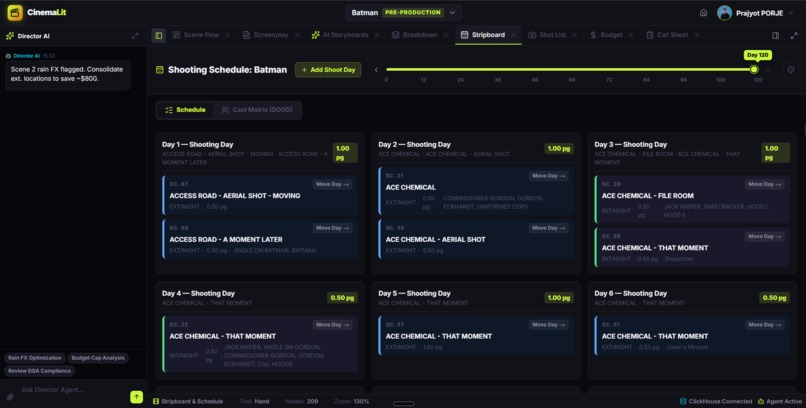Move Day for ACE CHEMICAL - FILE ROOM
The height and width of the screenshot is (408, 806).
[x=765, y=184]
